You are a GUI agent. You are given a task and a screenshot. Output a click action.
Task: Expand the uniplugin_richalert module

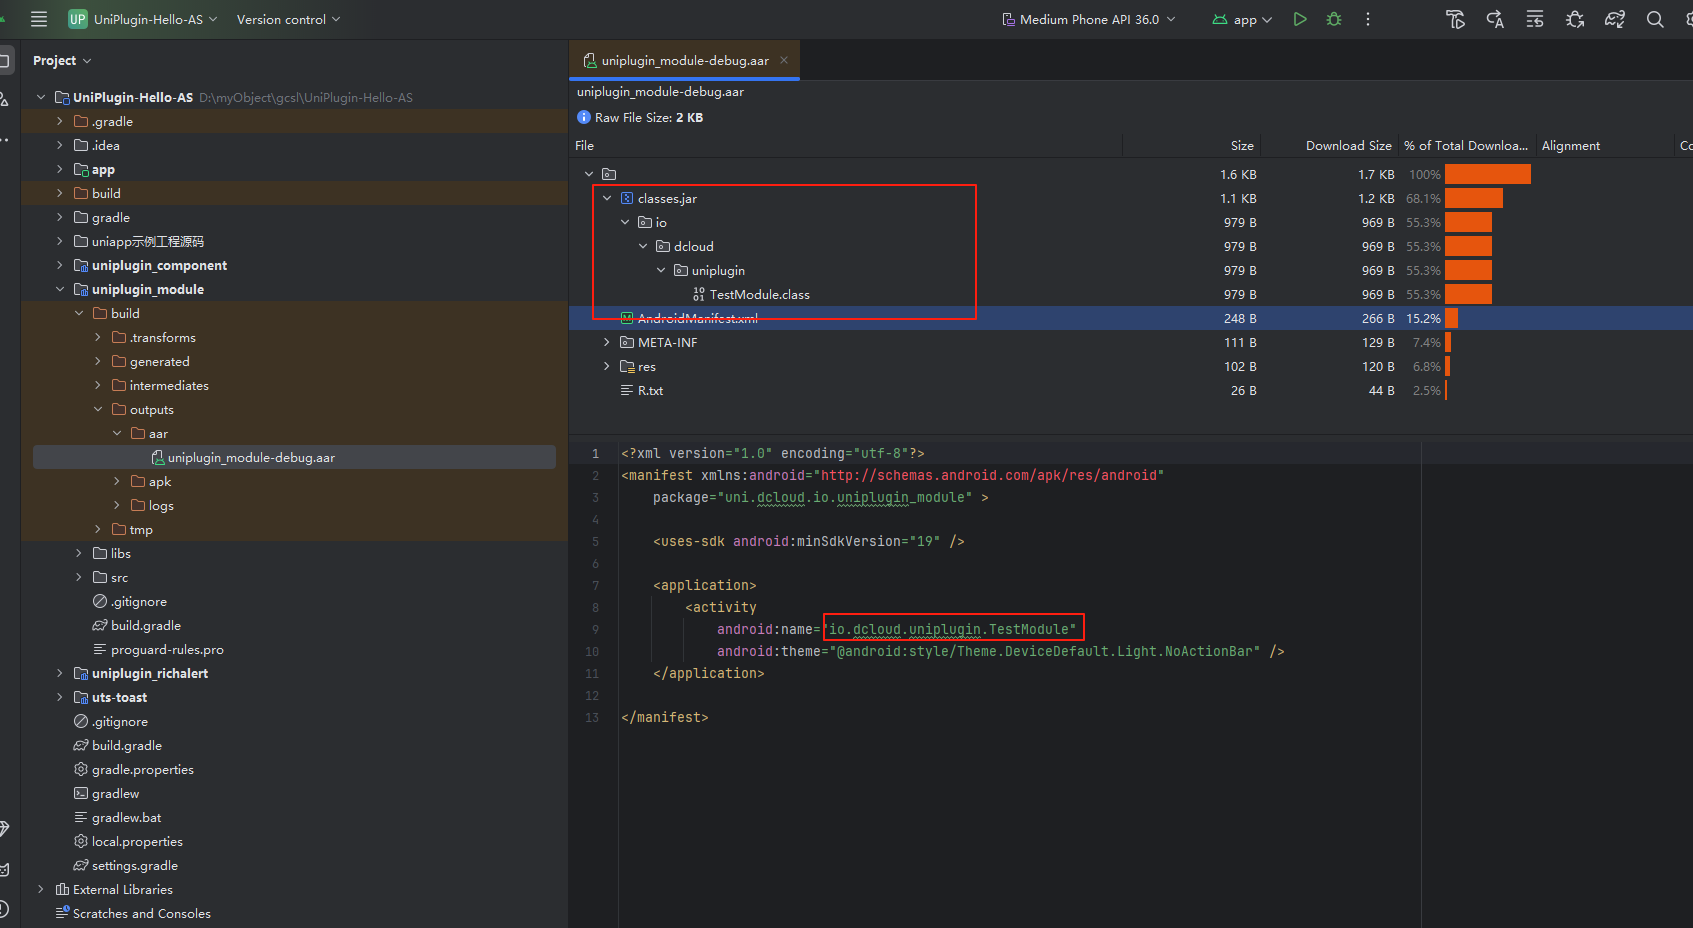(x=60, y=673)
